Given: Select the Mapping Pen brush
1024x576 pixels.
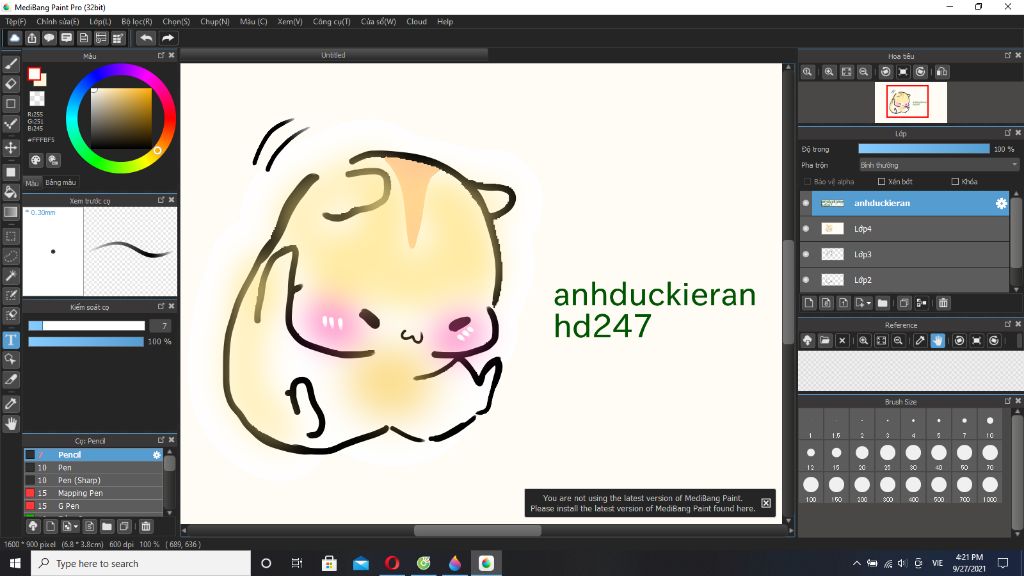Looking at the screenshot, I should click(93, 493).
